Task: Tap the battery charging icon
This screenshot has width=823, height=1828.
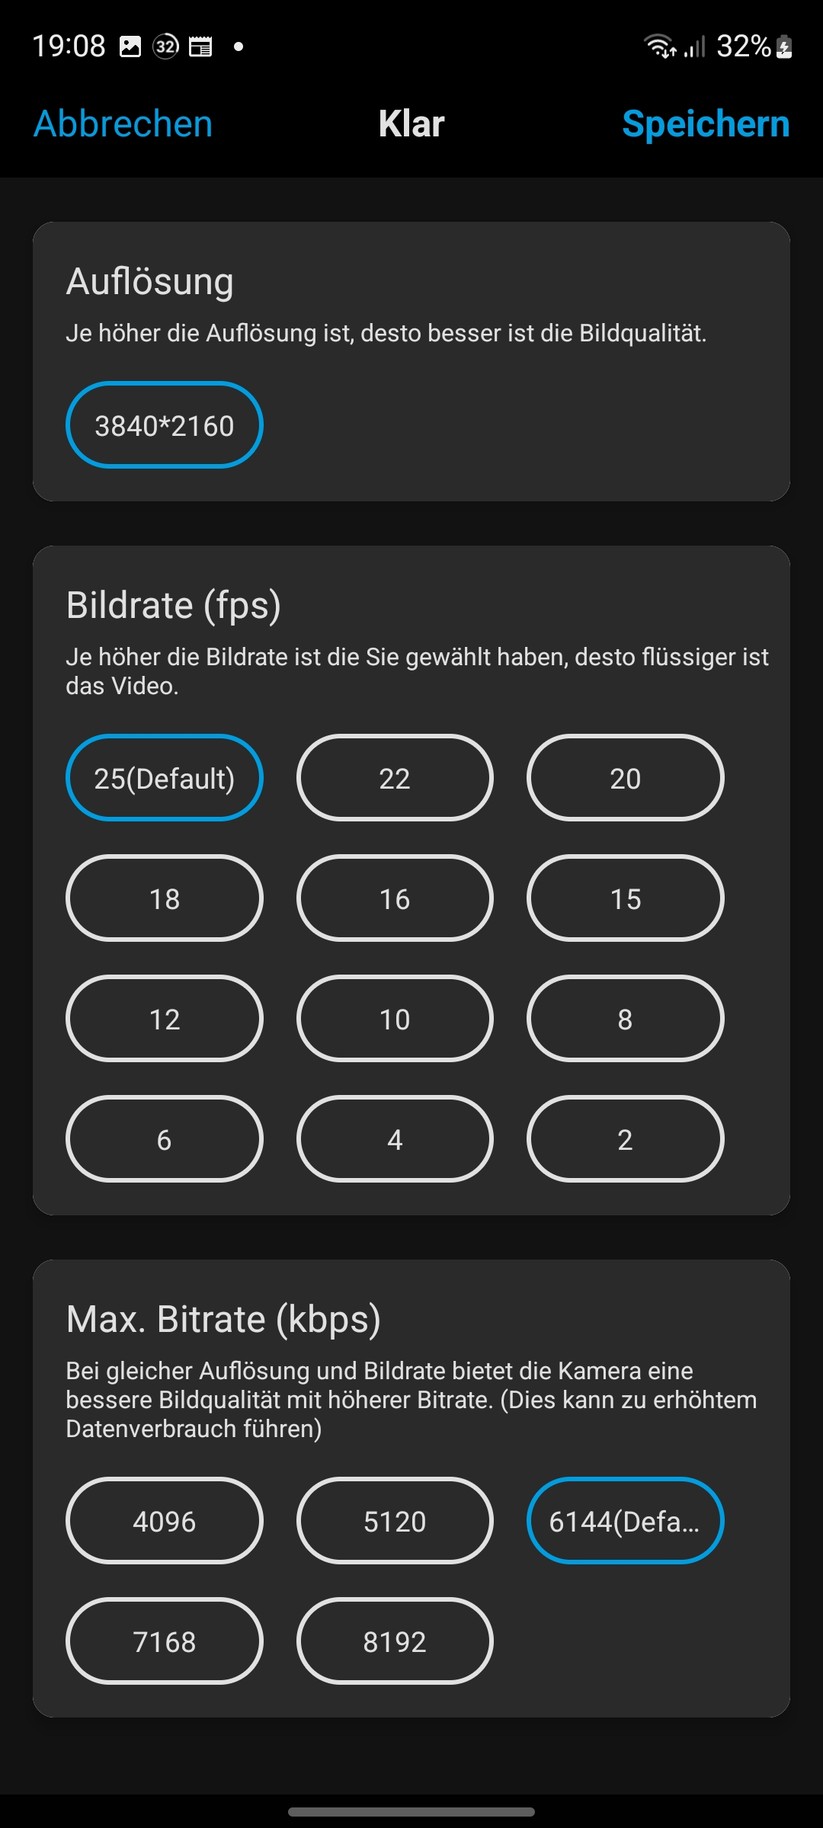Action: [x=785, y=46]
